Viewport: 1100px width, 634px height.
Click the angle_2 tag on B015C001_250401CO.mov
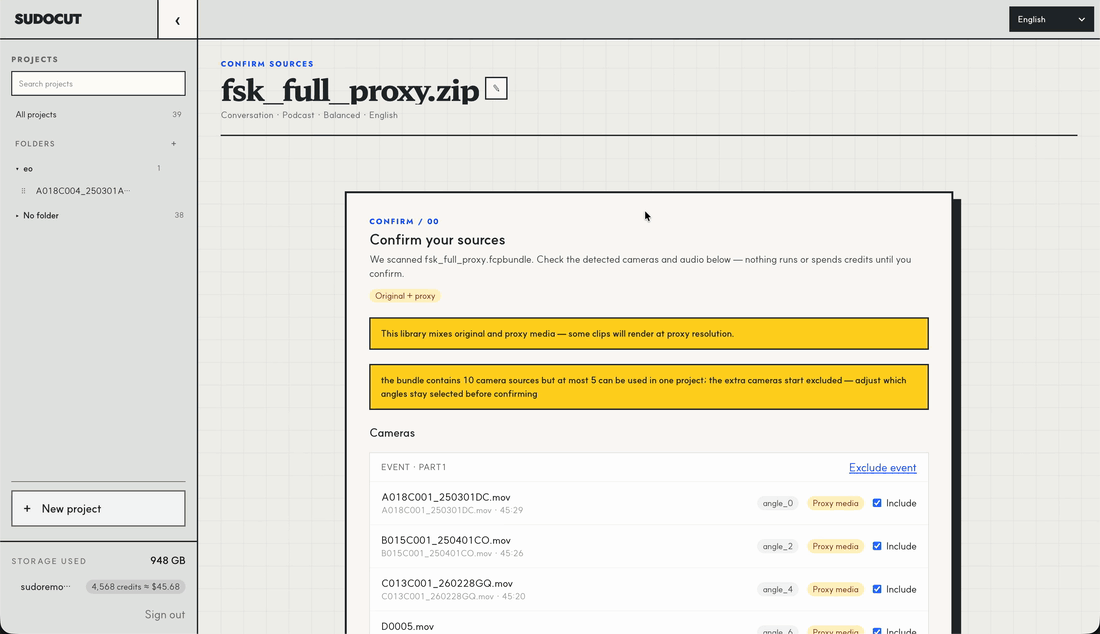(x=777, y=546)
